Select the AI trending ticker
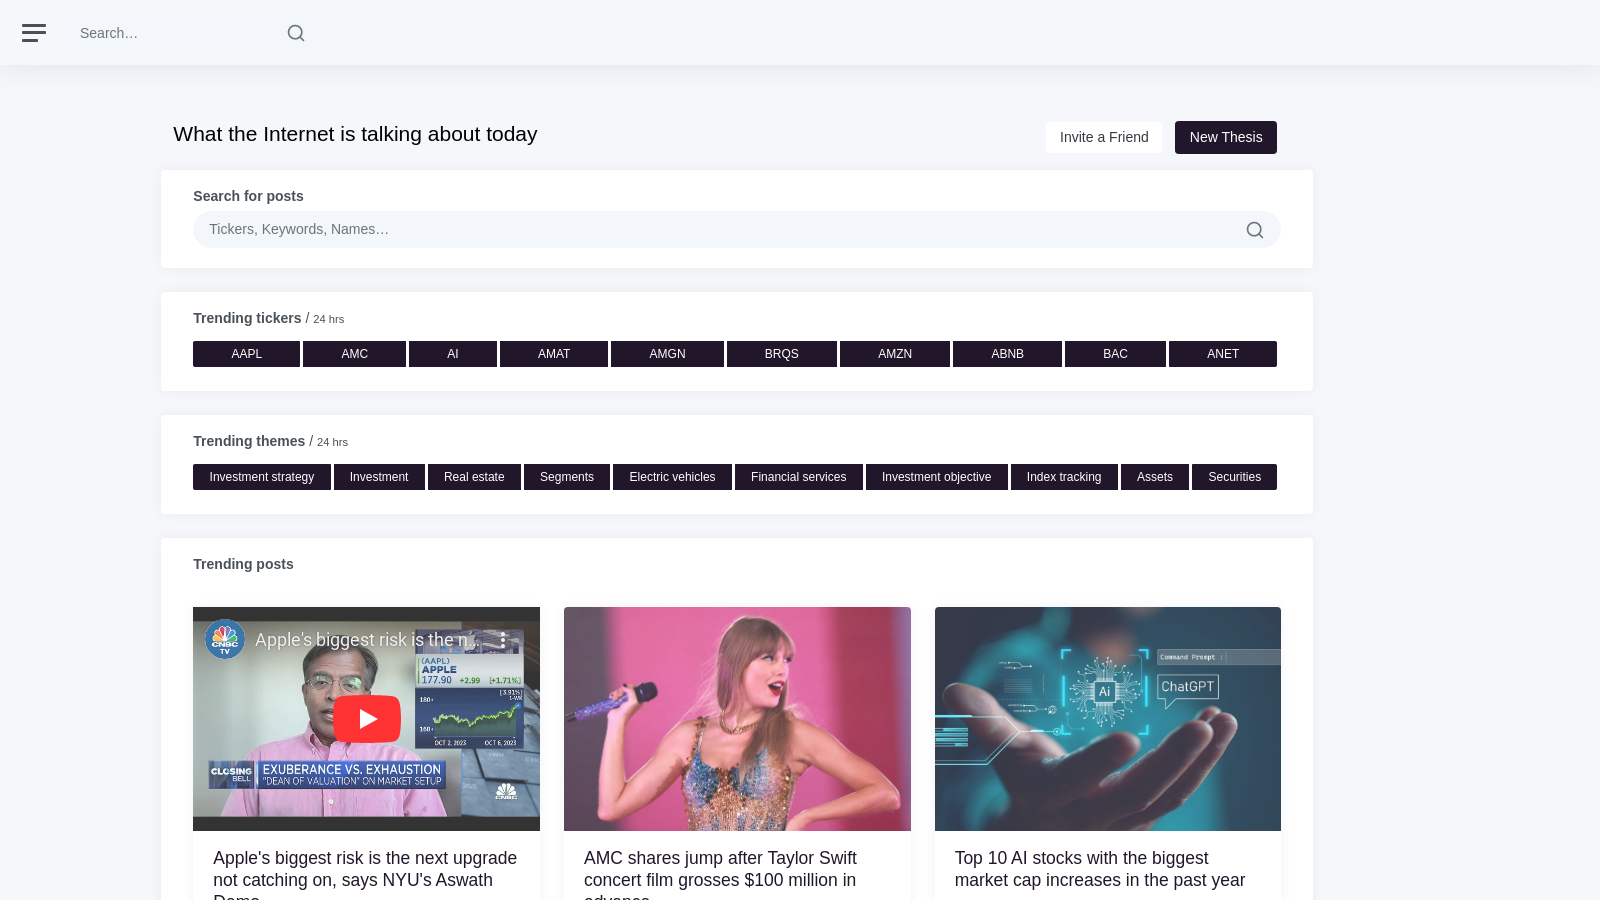This screenshot has width=1600, height=900. (453, 354)
